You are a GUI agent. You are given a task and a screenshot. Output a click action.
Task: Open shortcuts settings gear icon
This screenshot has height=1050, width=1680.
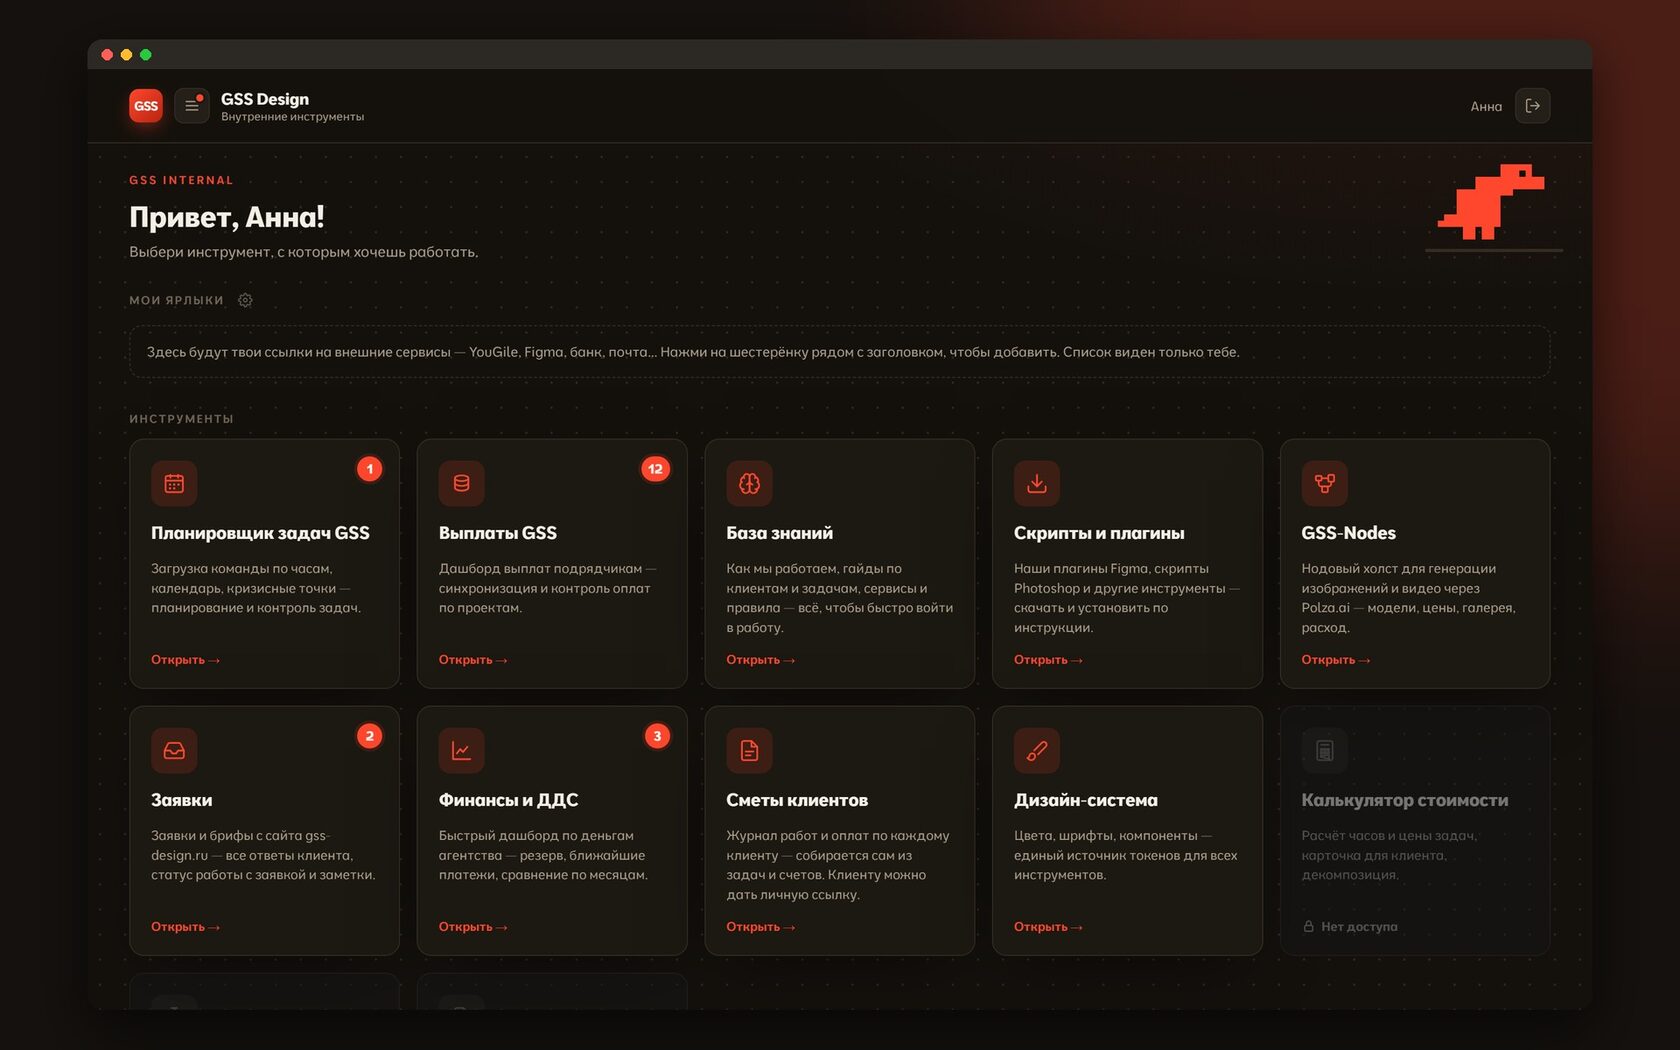(x=245, y=300)
